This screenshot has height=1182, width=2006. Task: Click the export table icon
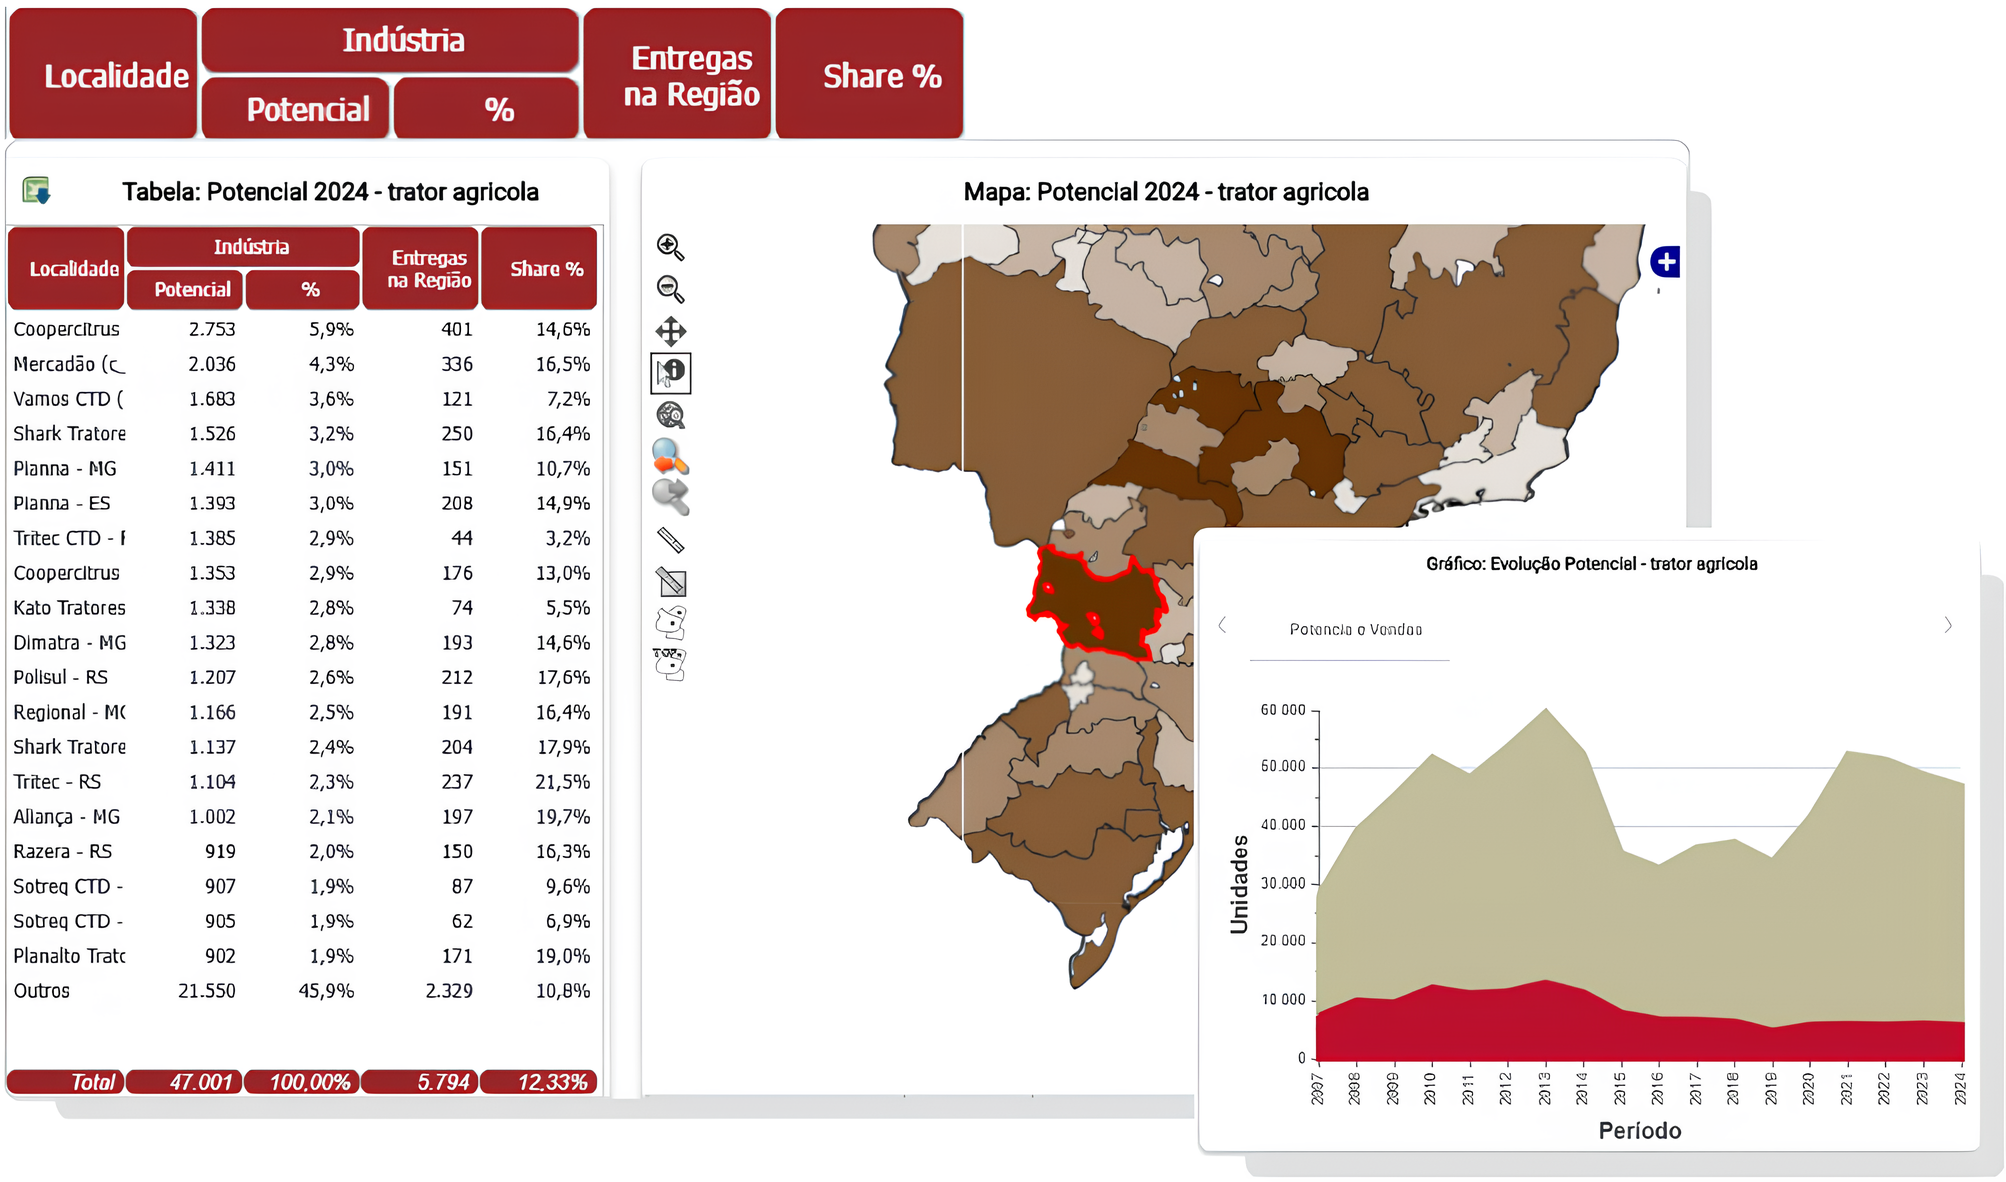(37, 190)
